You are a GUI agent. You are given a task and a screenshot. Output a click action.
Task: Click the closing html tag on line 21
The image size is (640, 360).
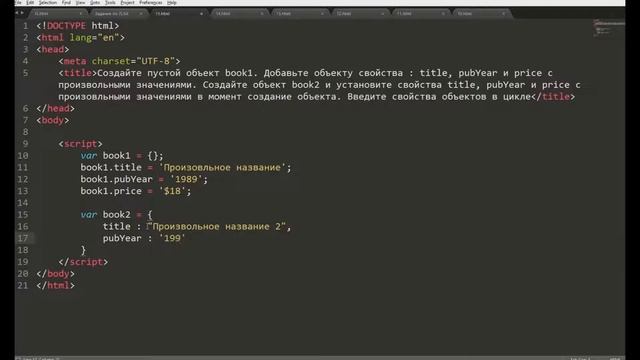click(x=56, y=285)
